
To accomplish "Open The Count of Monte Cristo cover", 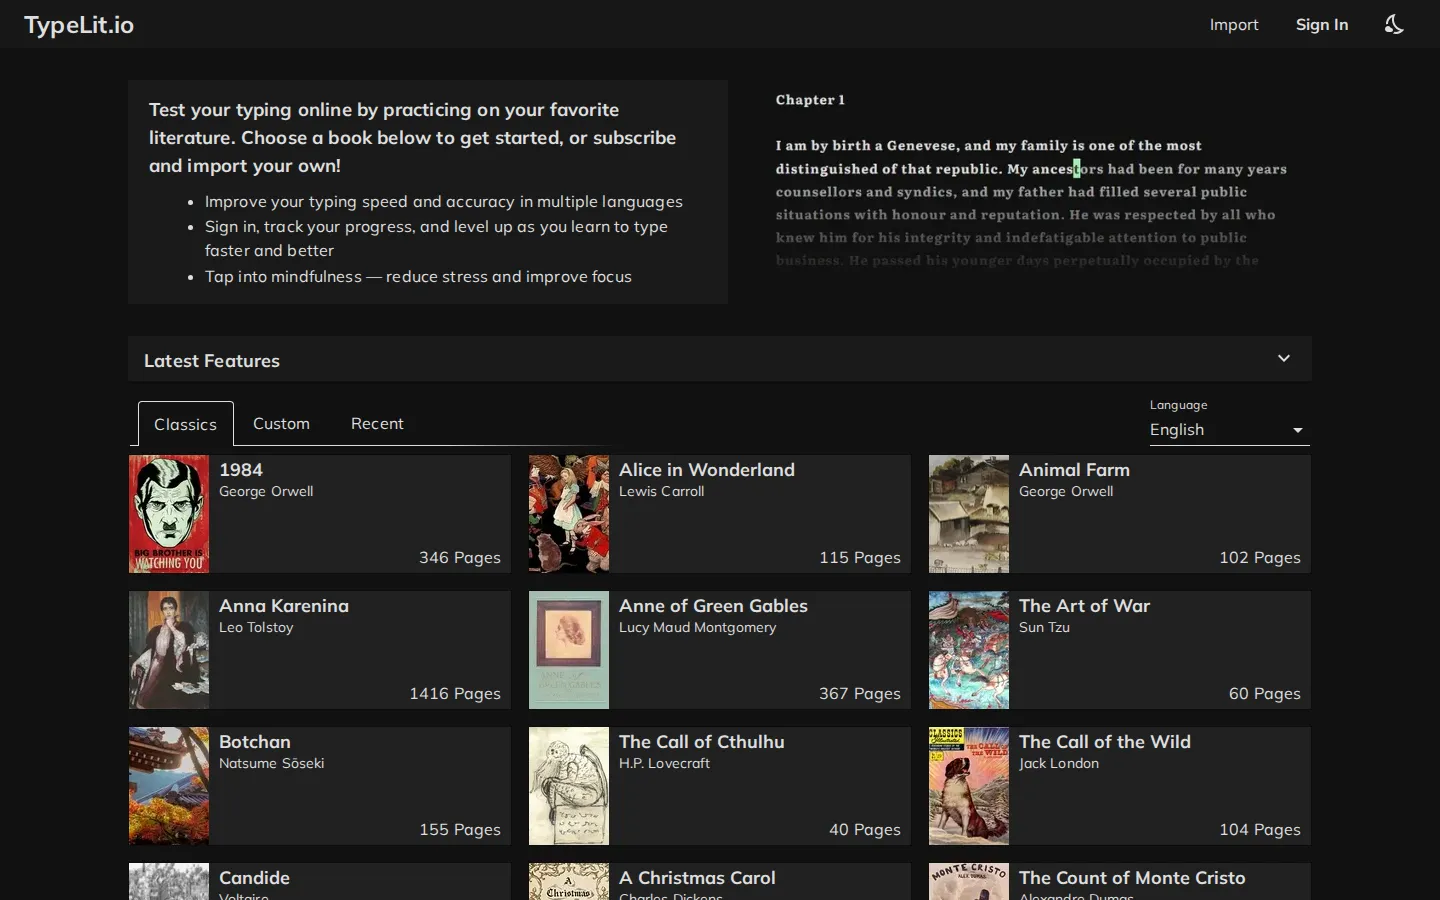I will (969, 881).
